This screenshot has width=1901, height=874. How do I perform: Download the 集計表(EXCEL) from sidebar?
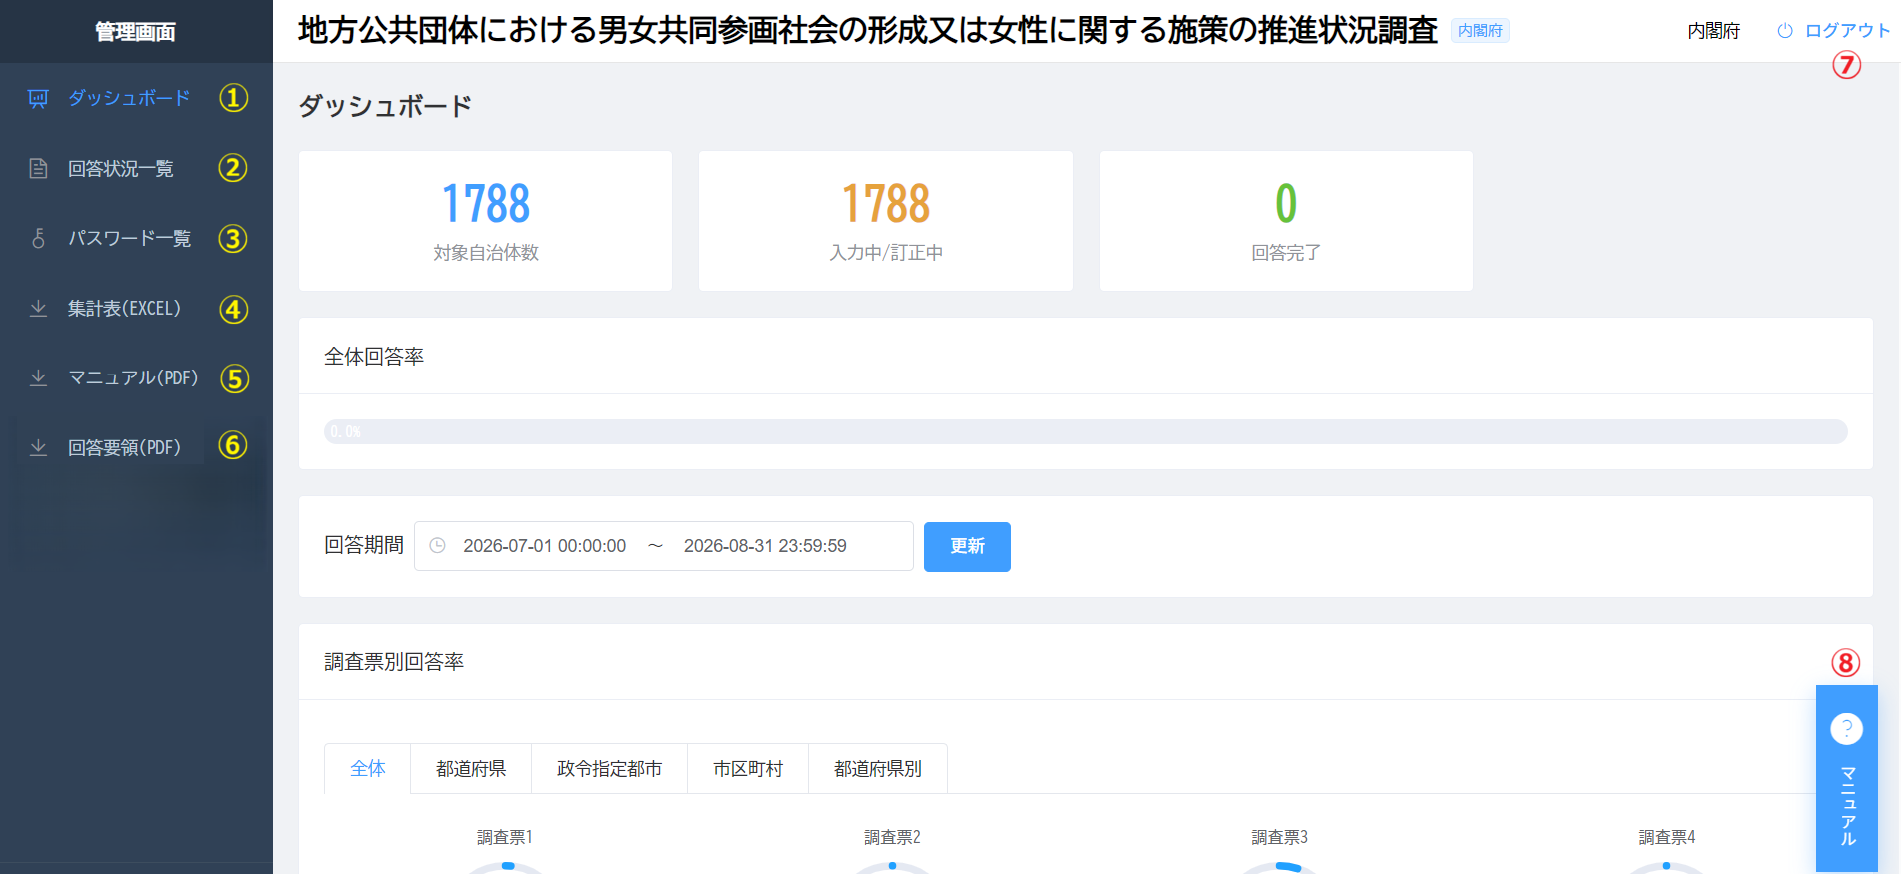(136, 308)
